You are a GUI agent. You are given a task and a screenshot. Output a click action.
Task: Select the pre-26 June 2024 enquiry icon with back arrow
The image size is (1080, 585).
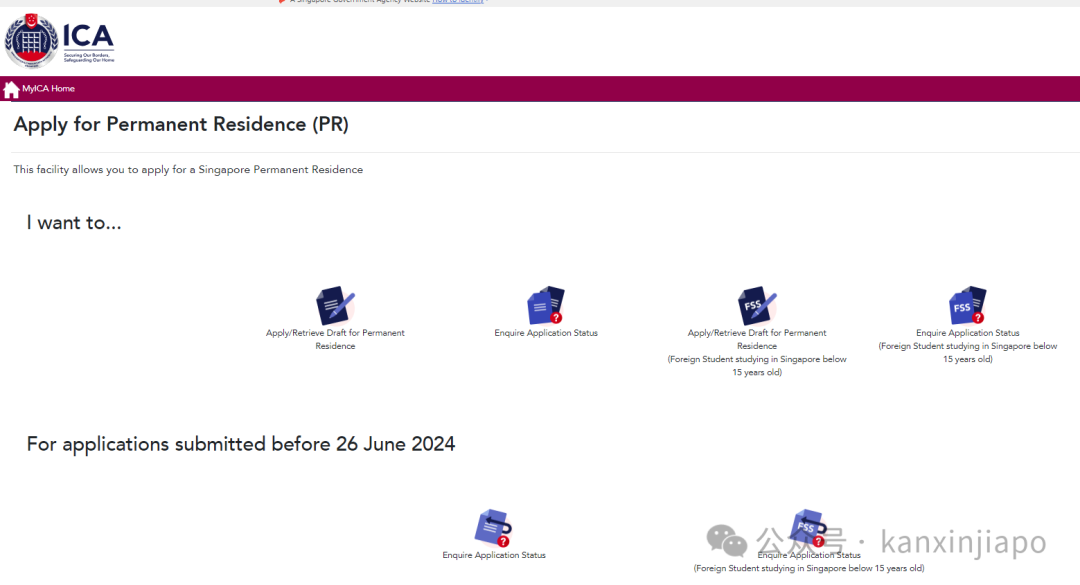click(x=493, y=528)
